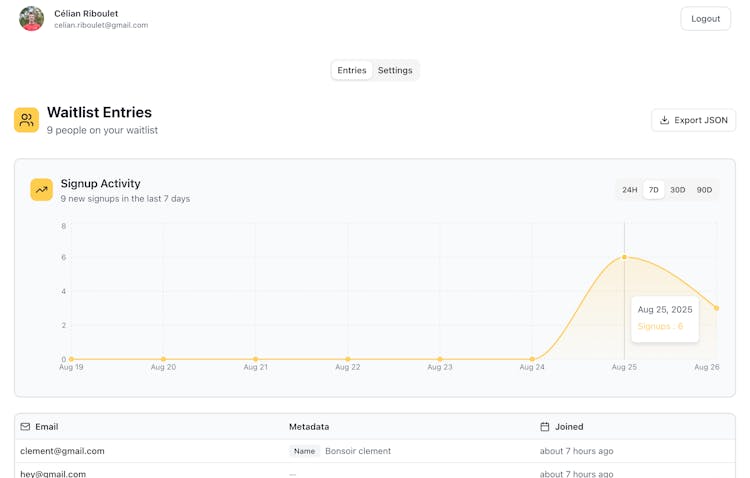This screenshot has height=478, width=750.
Task: Click the Metadata column header
Action: coord(309,427)
